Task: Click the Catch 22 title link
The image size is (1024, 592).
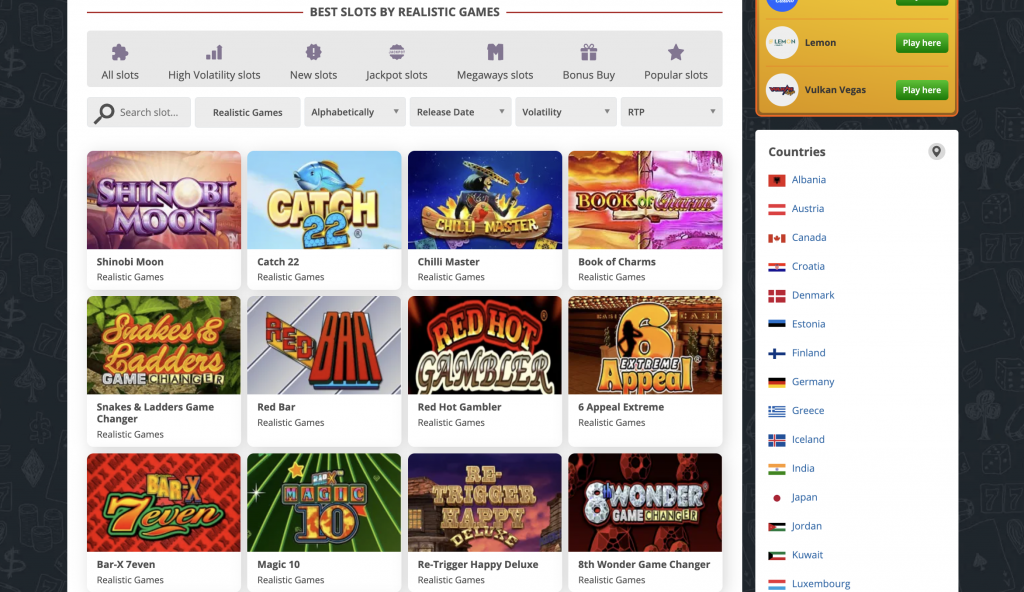Action: click(x=278, y=261)
